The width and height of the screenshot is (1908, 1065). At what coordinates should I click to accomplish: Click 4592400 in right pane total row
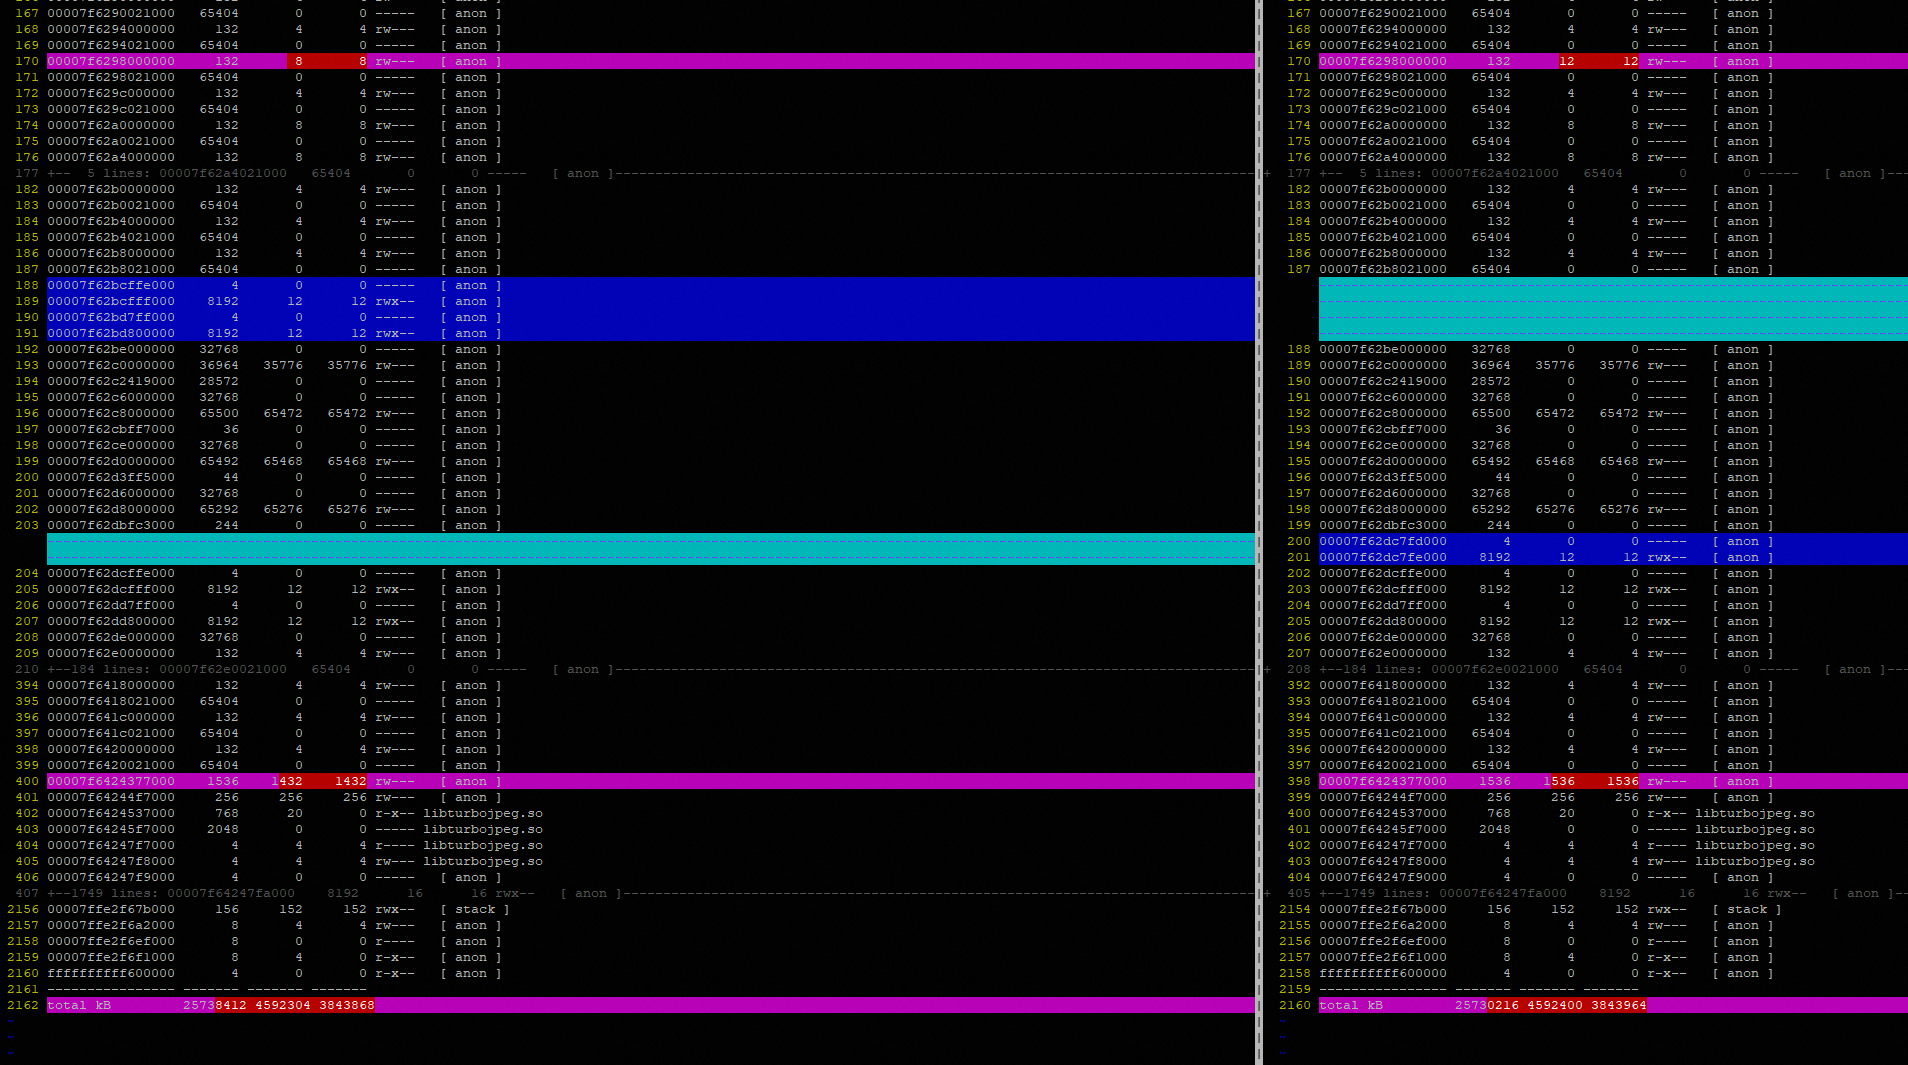tap(1555, 1005)
